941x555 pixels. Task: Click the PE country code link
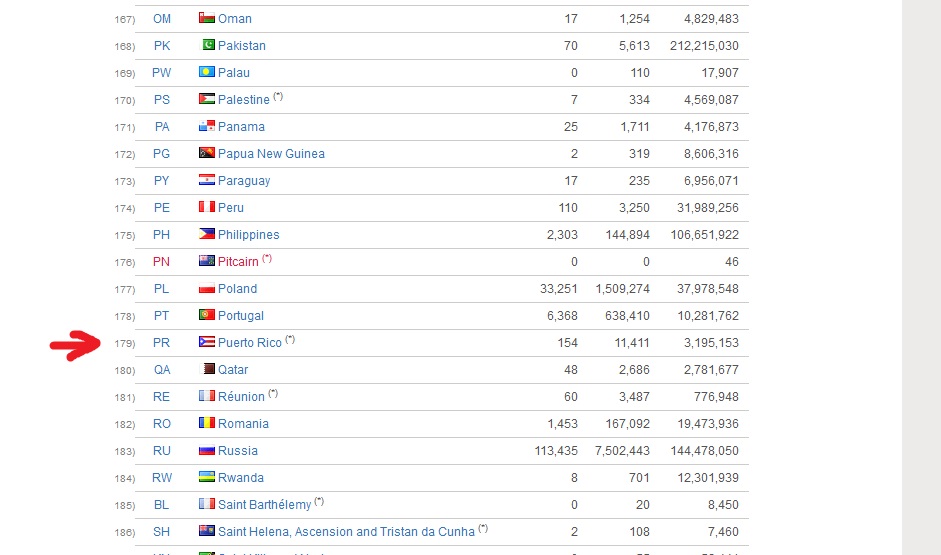pyautogui.click(x=162, y=208)
